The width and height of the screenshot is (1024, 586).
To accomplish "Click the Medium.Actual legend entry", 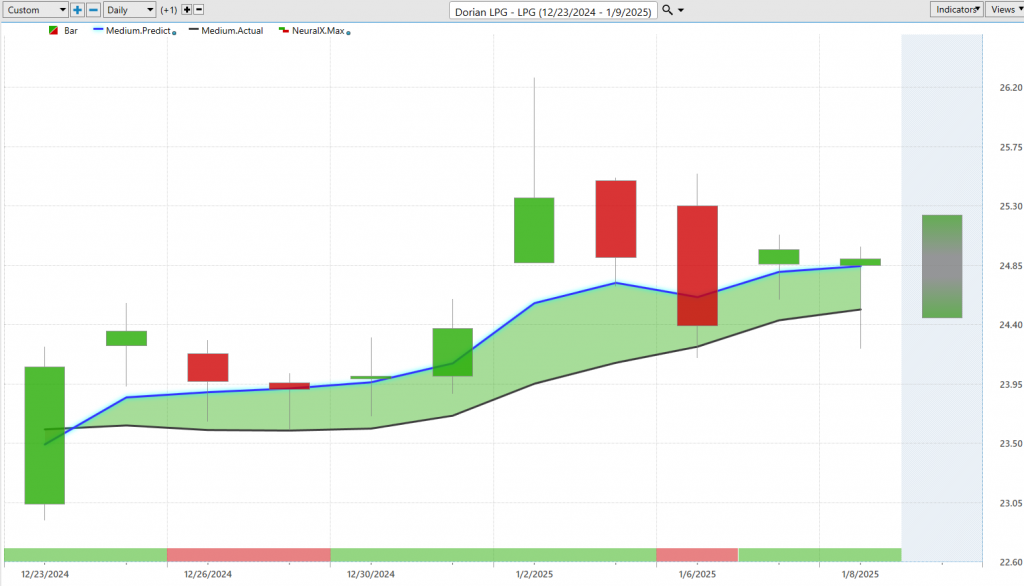I will point(226,31).
